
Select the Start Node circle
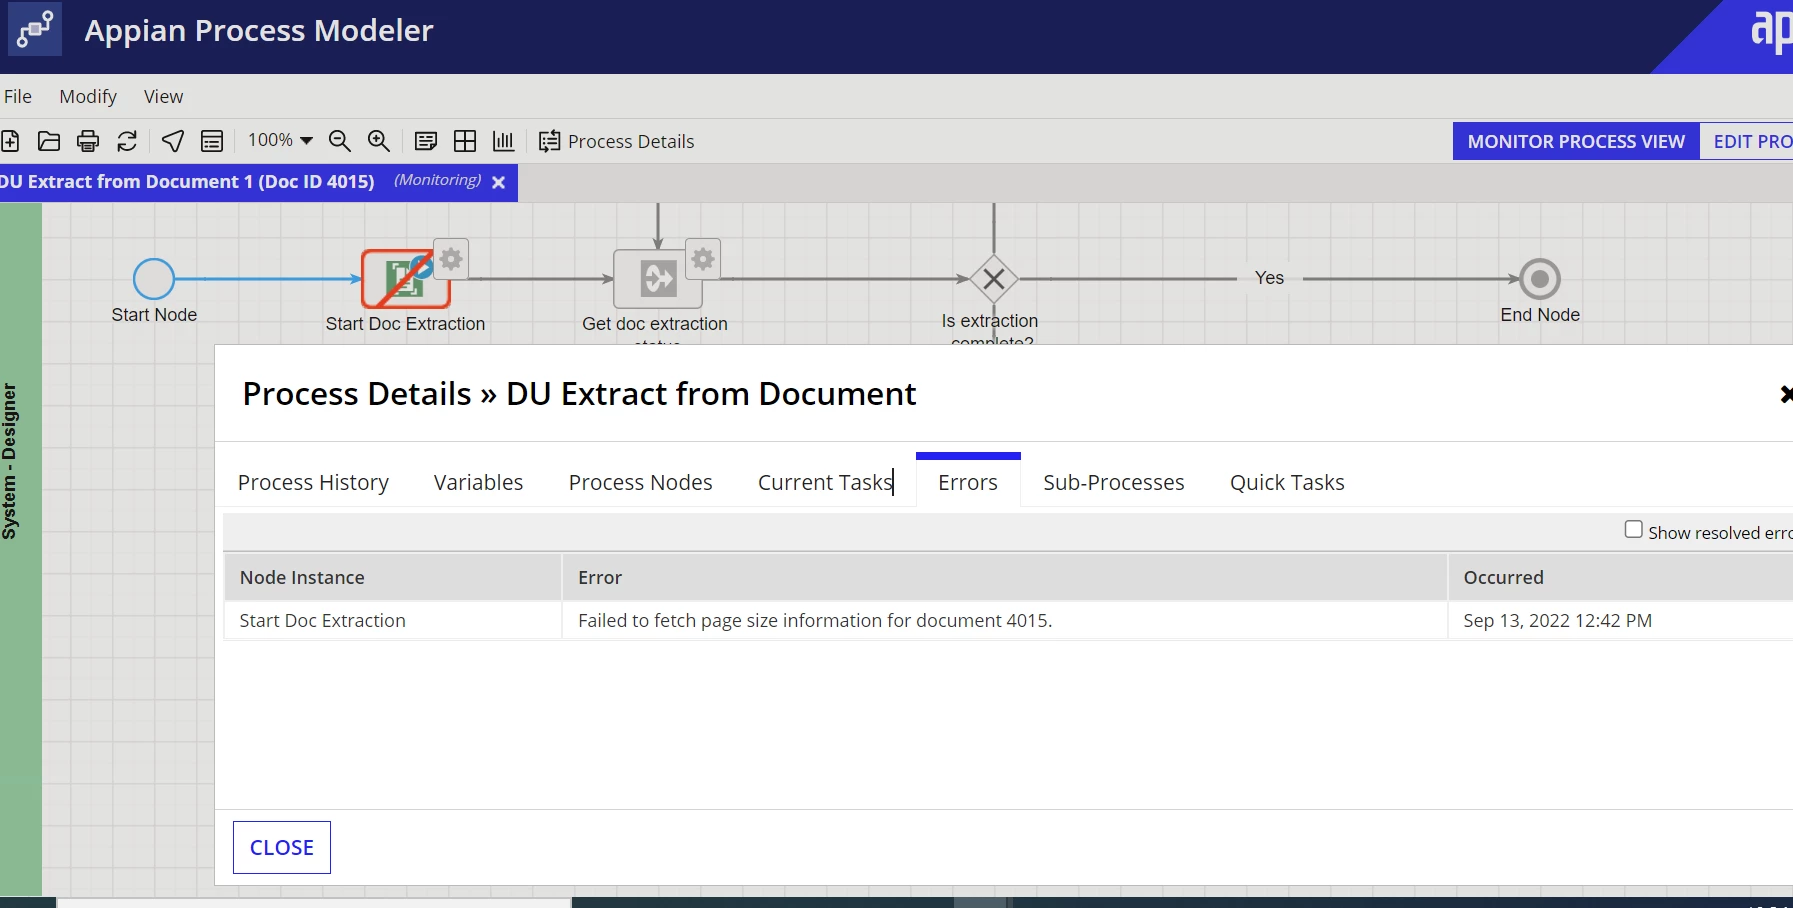pos(154,279)
